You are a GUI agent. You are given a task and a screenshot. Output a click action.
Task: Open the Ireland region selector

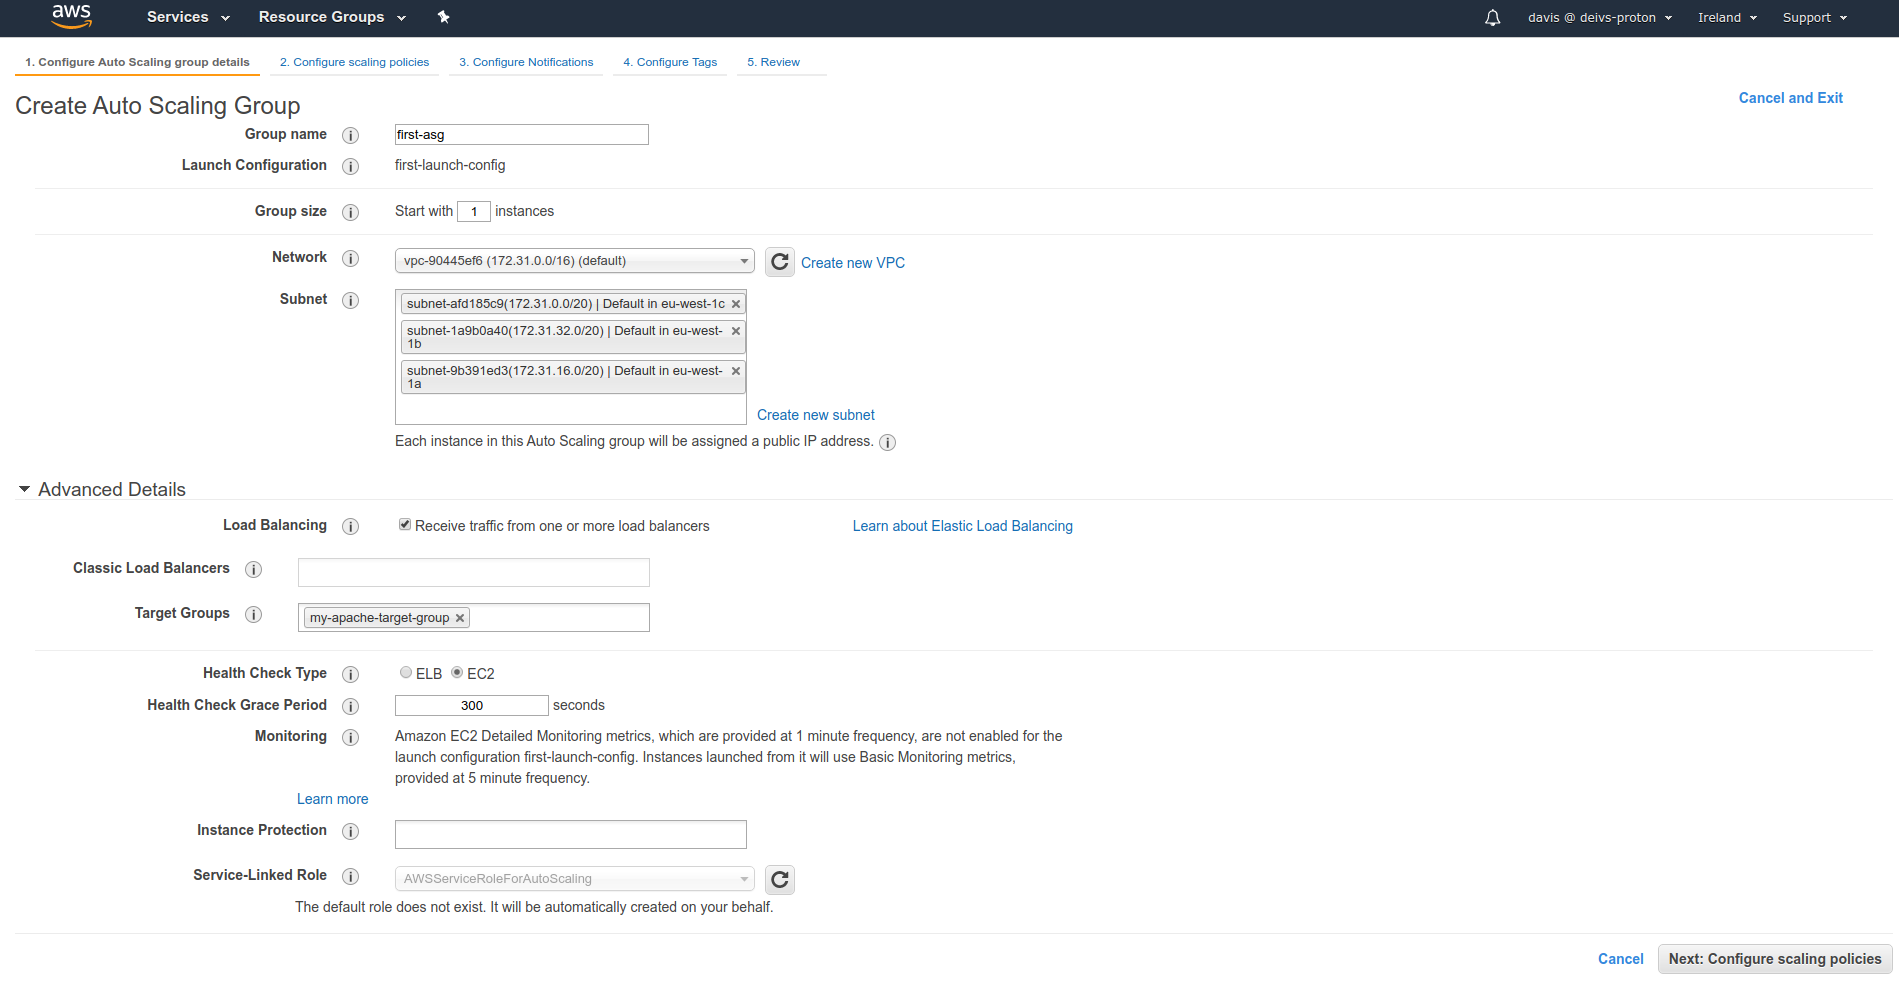click(1727, 17)
